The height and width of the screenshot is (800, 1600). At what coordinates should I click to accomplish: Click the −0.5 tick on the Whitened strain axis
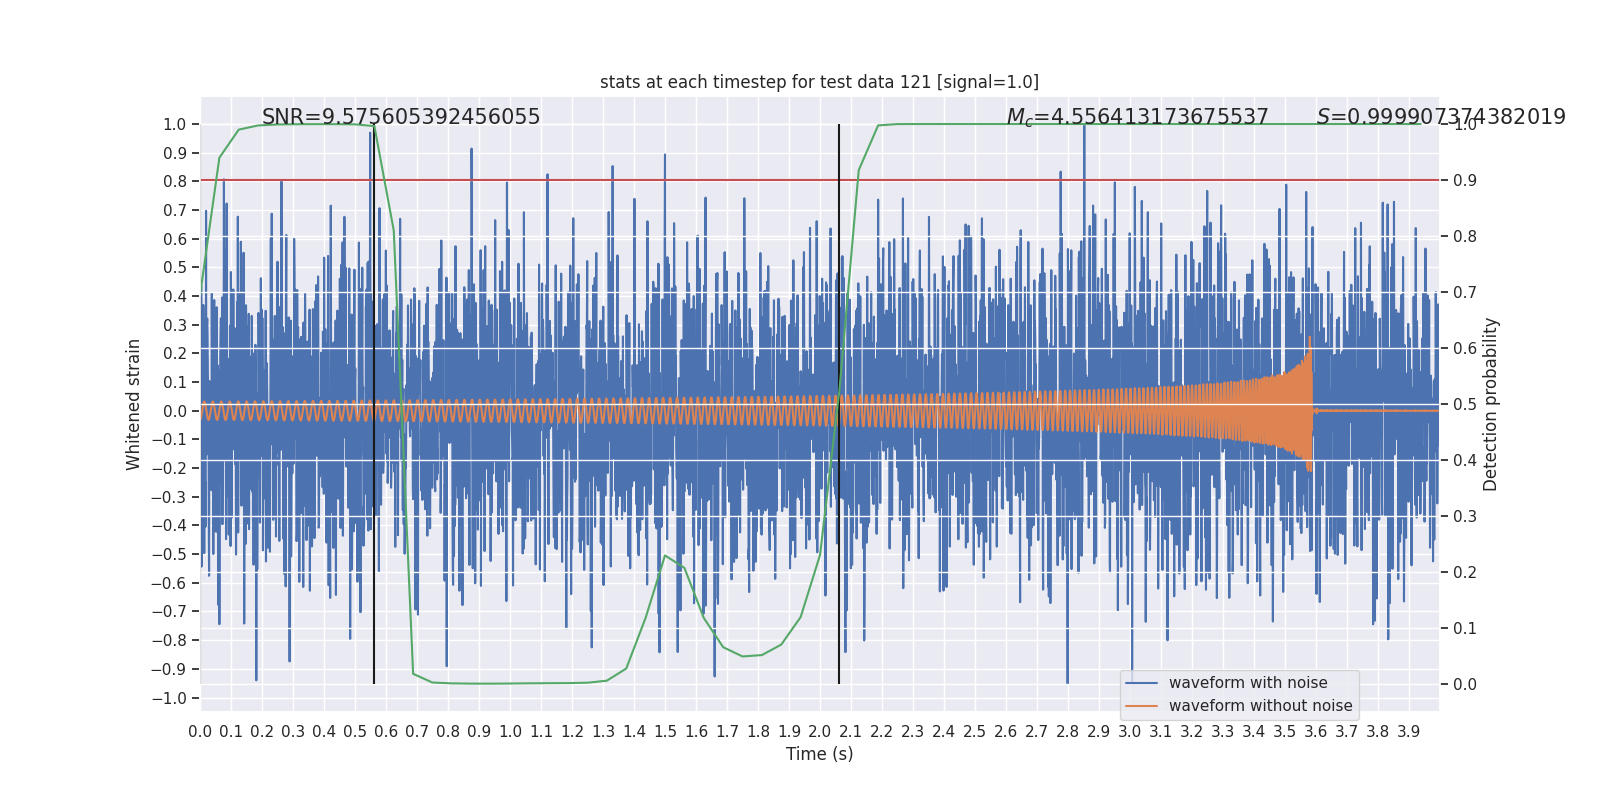tap(169, 555)
